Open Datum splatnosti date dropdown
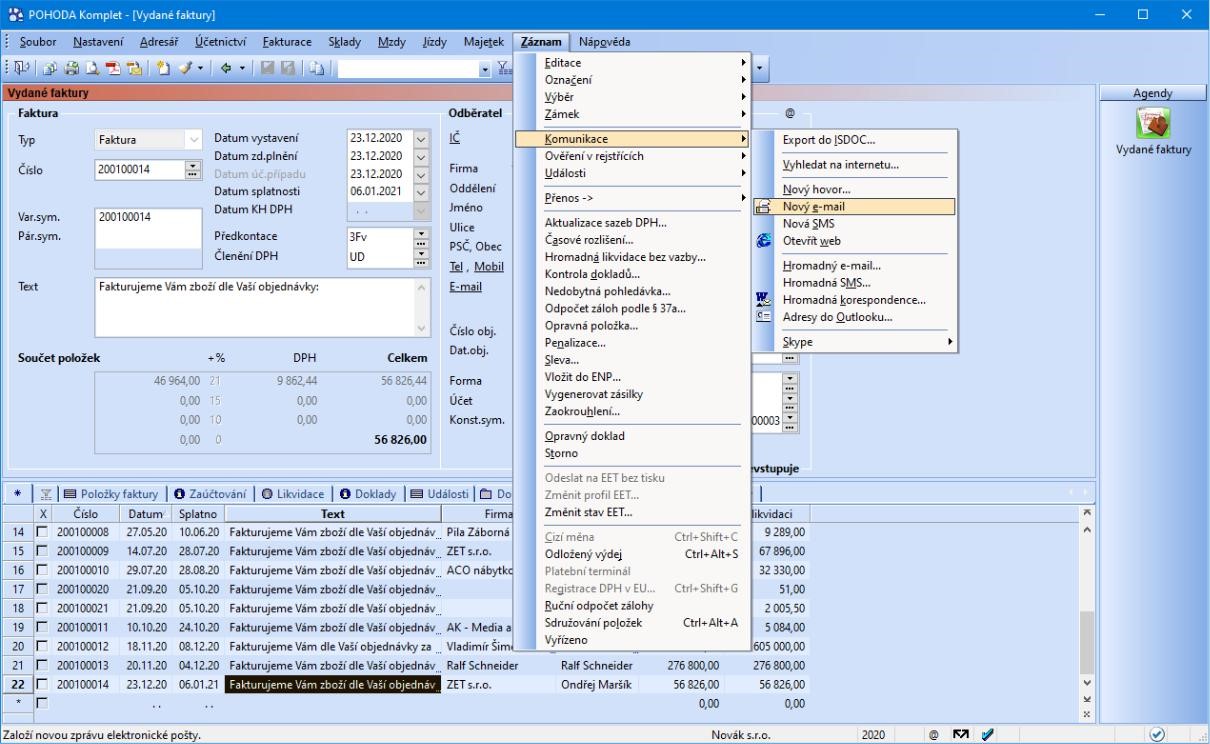Screen dimensions: 1210x744 tap(420, 190)
